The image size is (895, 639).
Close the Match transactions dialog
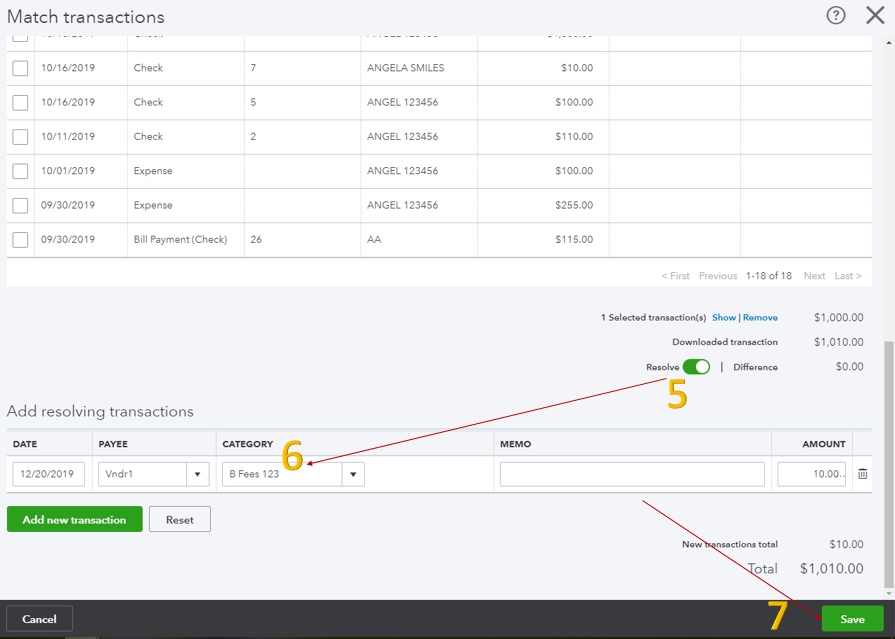click(875, 16)
